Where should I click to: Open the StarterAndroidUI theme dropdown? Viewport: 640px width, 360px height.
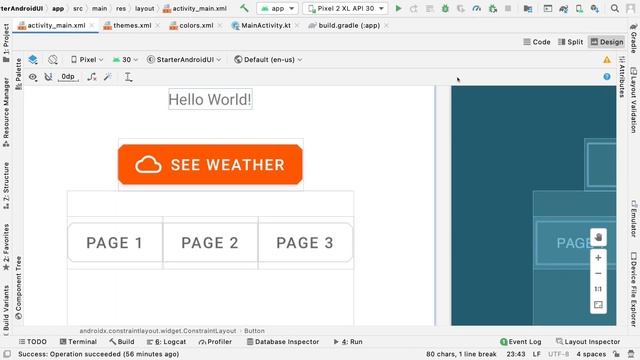[x=184, y=60]
